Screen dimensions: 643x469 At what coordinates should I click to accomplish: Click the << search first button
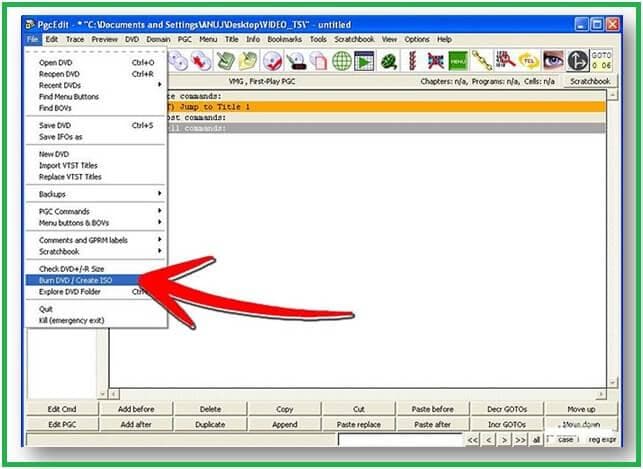(x=472, y=439)
